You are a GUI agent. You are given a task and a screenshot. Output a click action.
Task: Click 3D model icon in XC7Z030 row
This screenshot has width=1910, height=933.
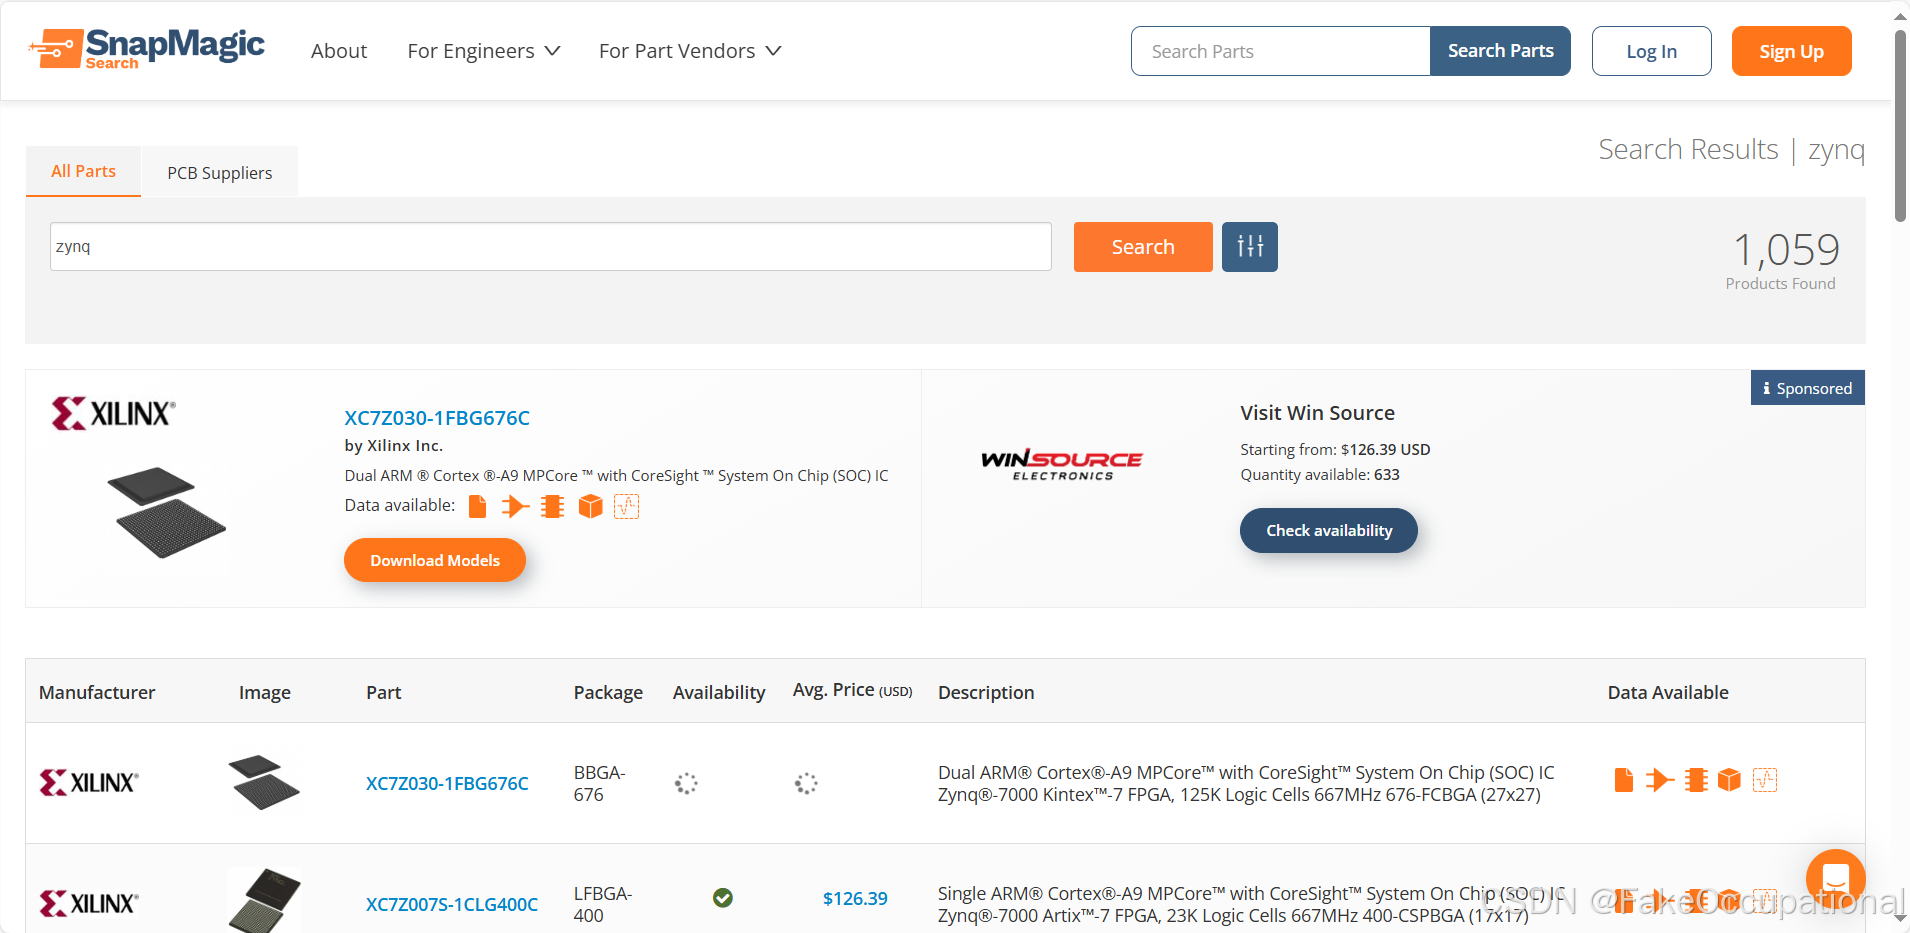click(1729, 780)
